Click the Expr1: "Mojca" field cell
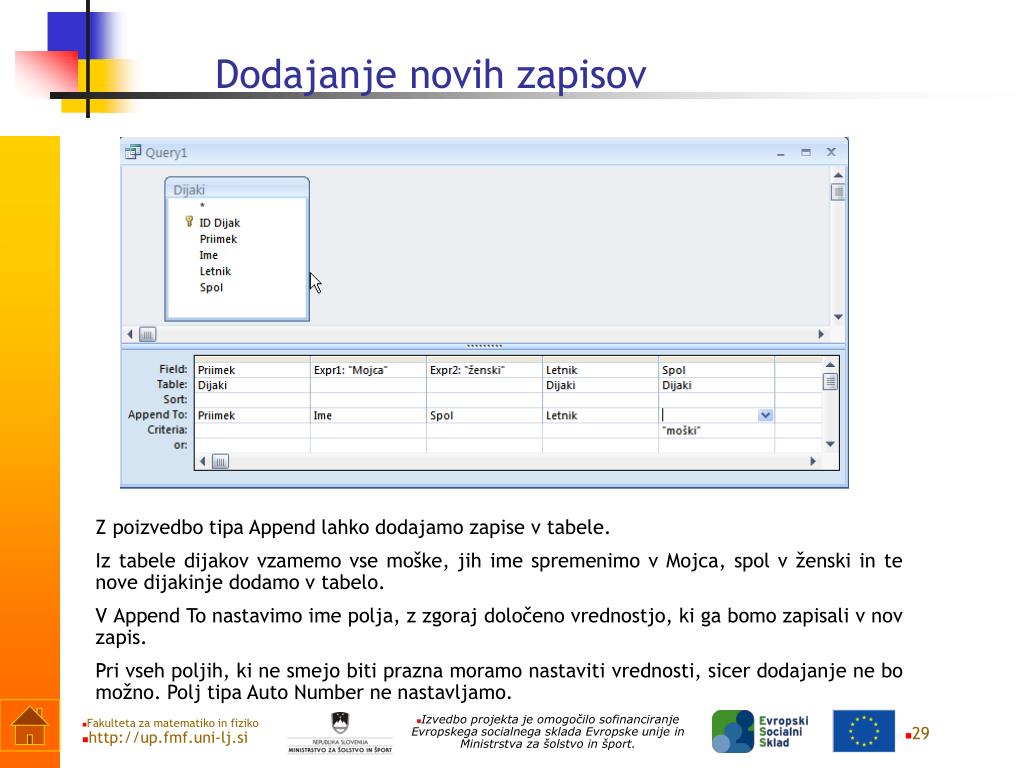 (x=368, y=370)
